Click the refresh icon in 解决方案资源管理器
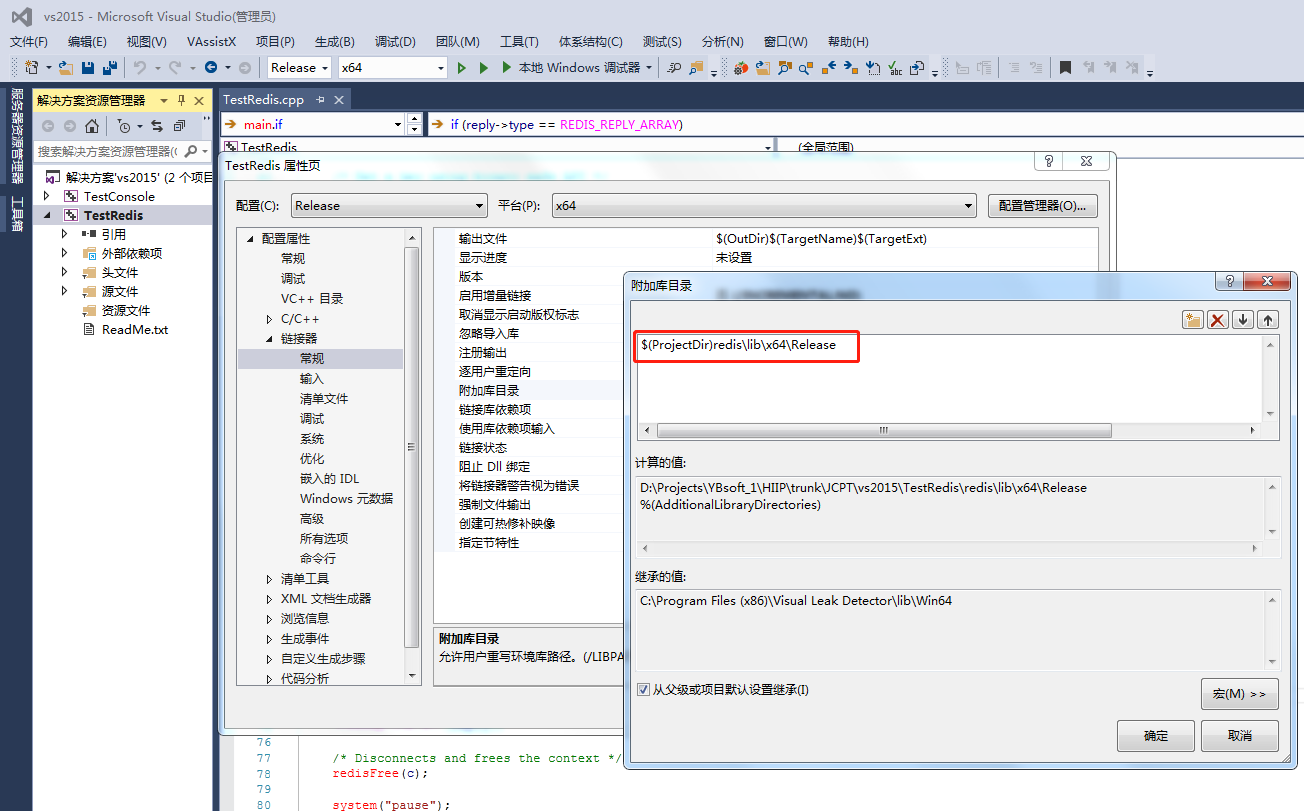The image size is (1304, 811). pyautogui.click(x=158, y=126)
